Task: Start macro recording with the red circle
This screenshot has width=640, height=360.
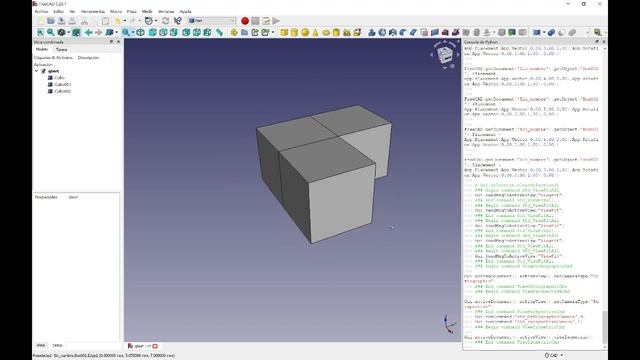Action: pyautogui.click(x=245, y=21)
